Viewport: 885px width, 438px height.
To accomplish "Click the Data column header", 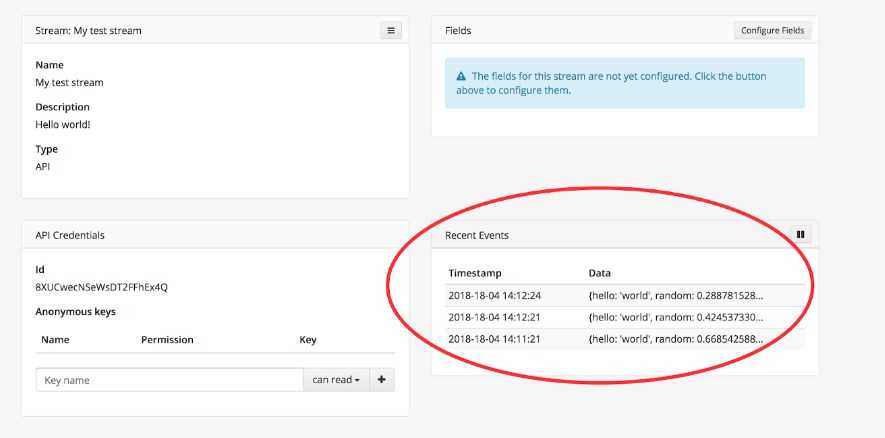I will point(599,273).
